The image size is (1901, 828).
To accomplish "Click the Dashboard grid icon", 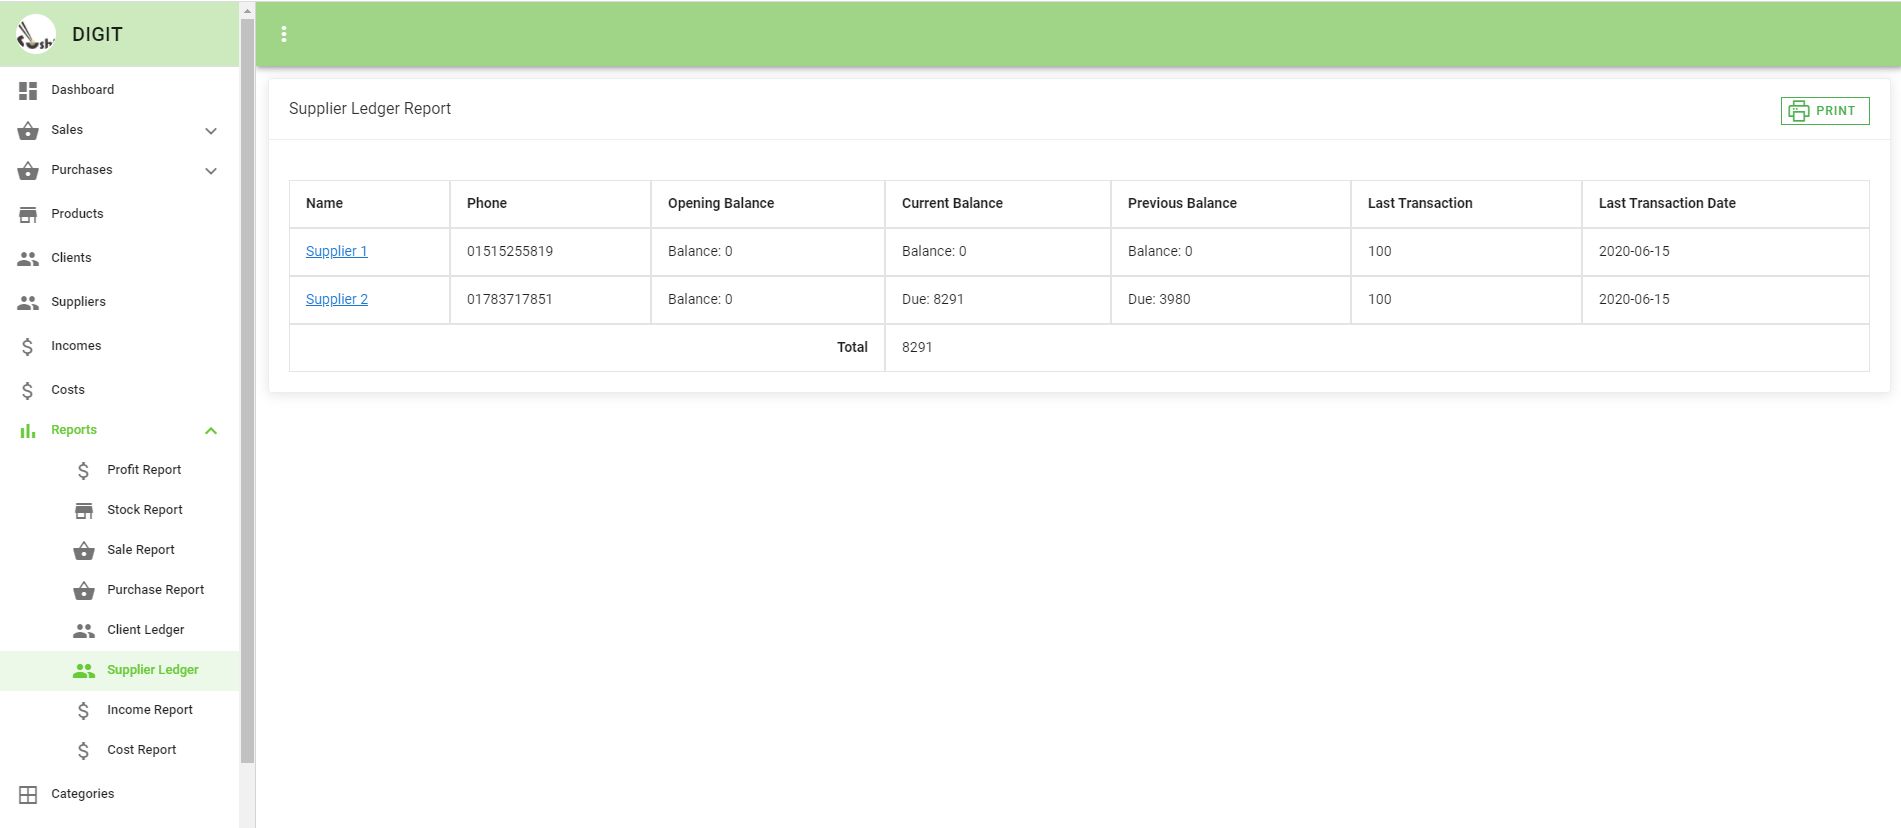I will [x=28, y=90].
